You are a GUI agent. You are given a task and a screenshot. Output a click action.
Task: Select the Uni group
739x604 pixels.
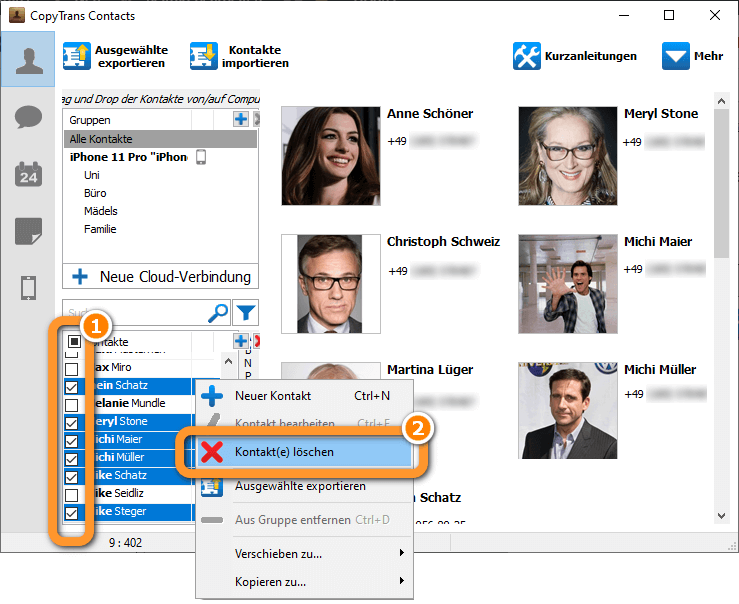tap(92, 175)
